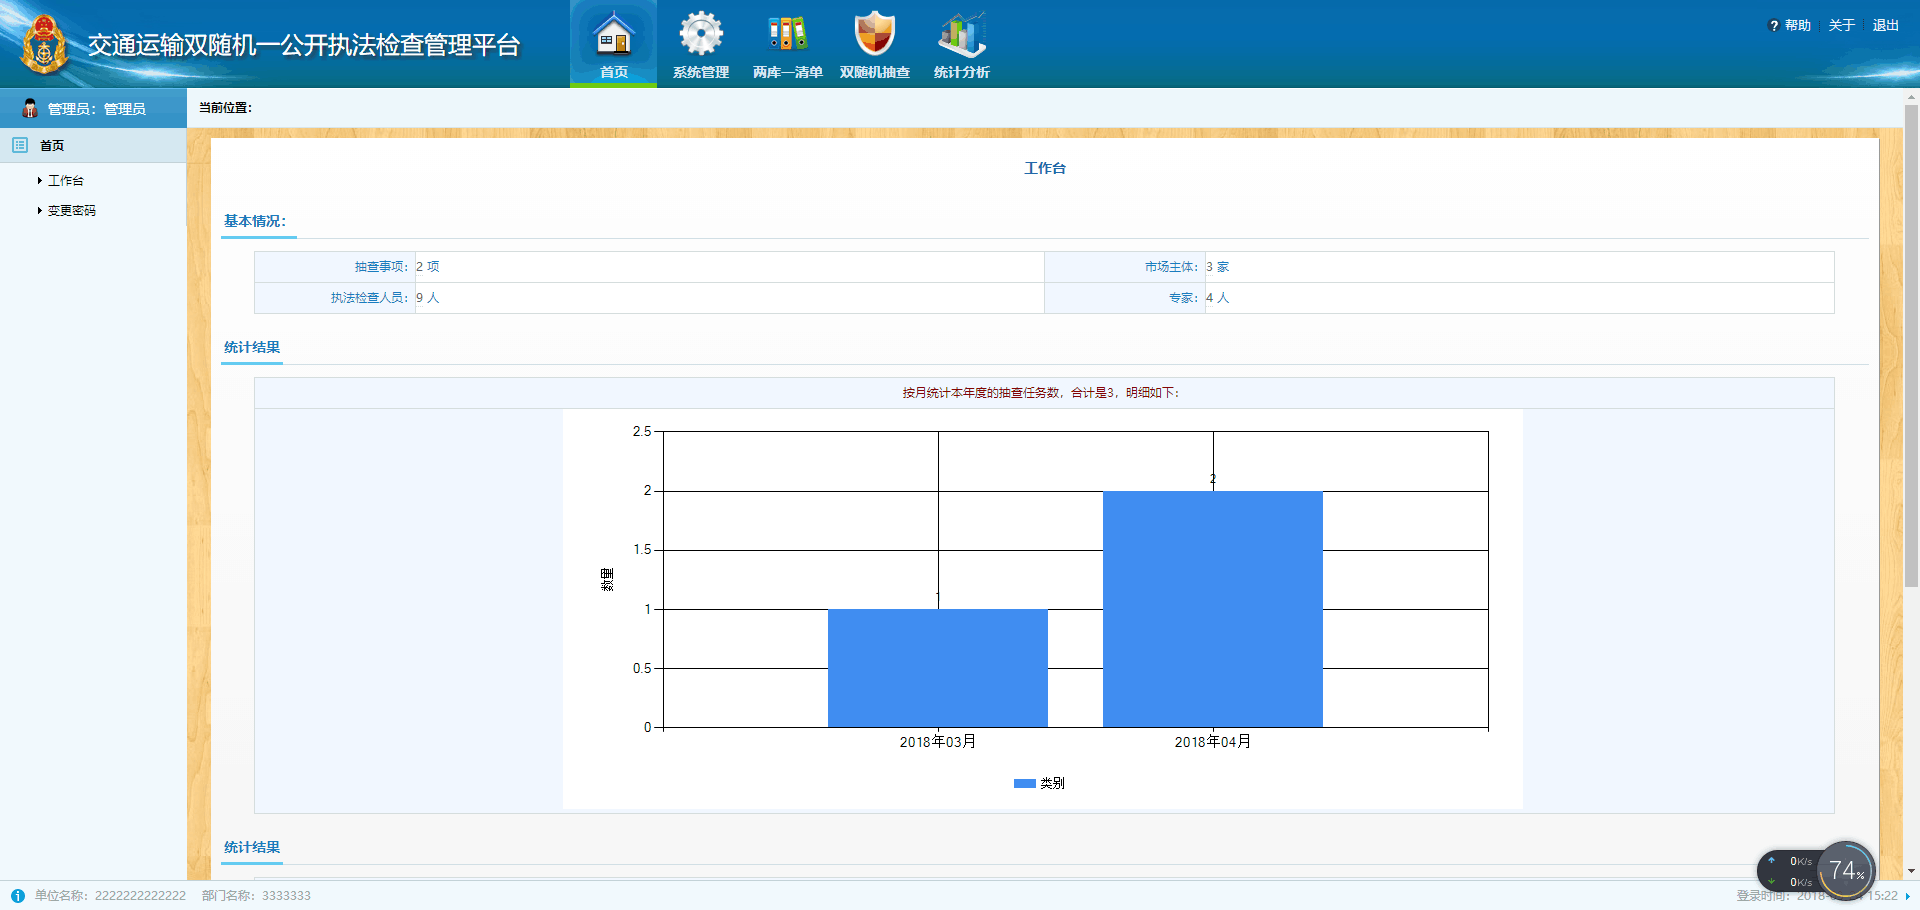Click the 工作台 page title
The width and height of the screenshot is (1920, 910).
click(x=1045, y=168)
